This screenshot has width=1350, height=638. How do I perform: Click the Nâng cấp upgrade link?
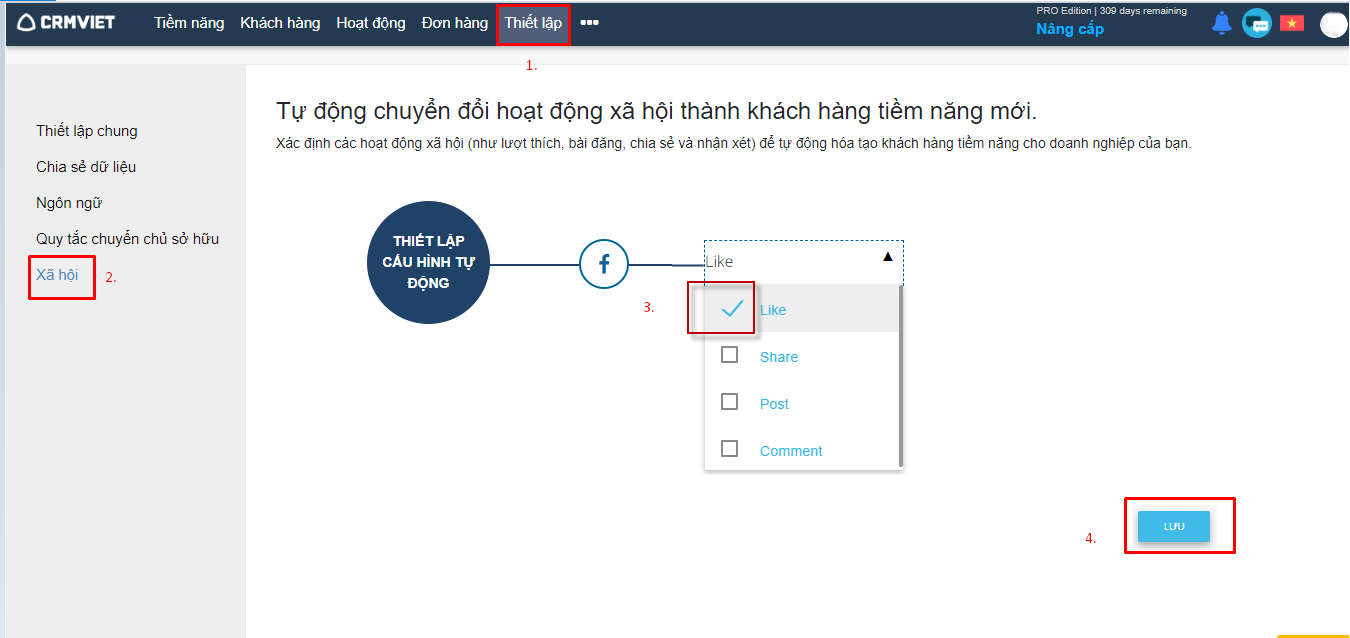(x=1069, y=29)
